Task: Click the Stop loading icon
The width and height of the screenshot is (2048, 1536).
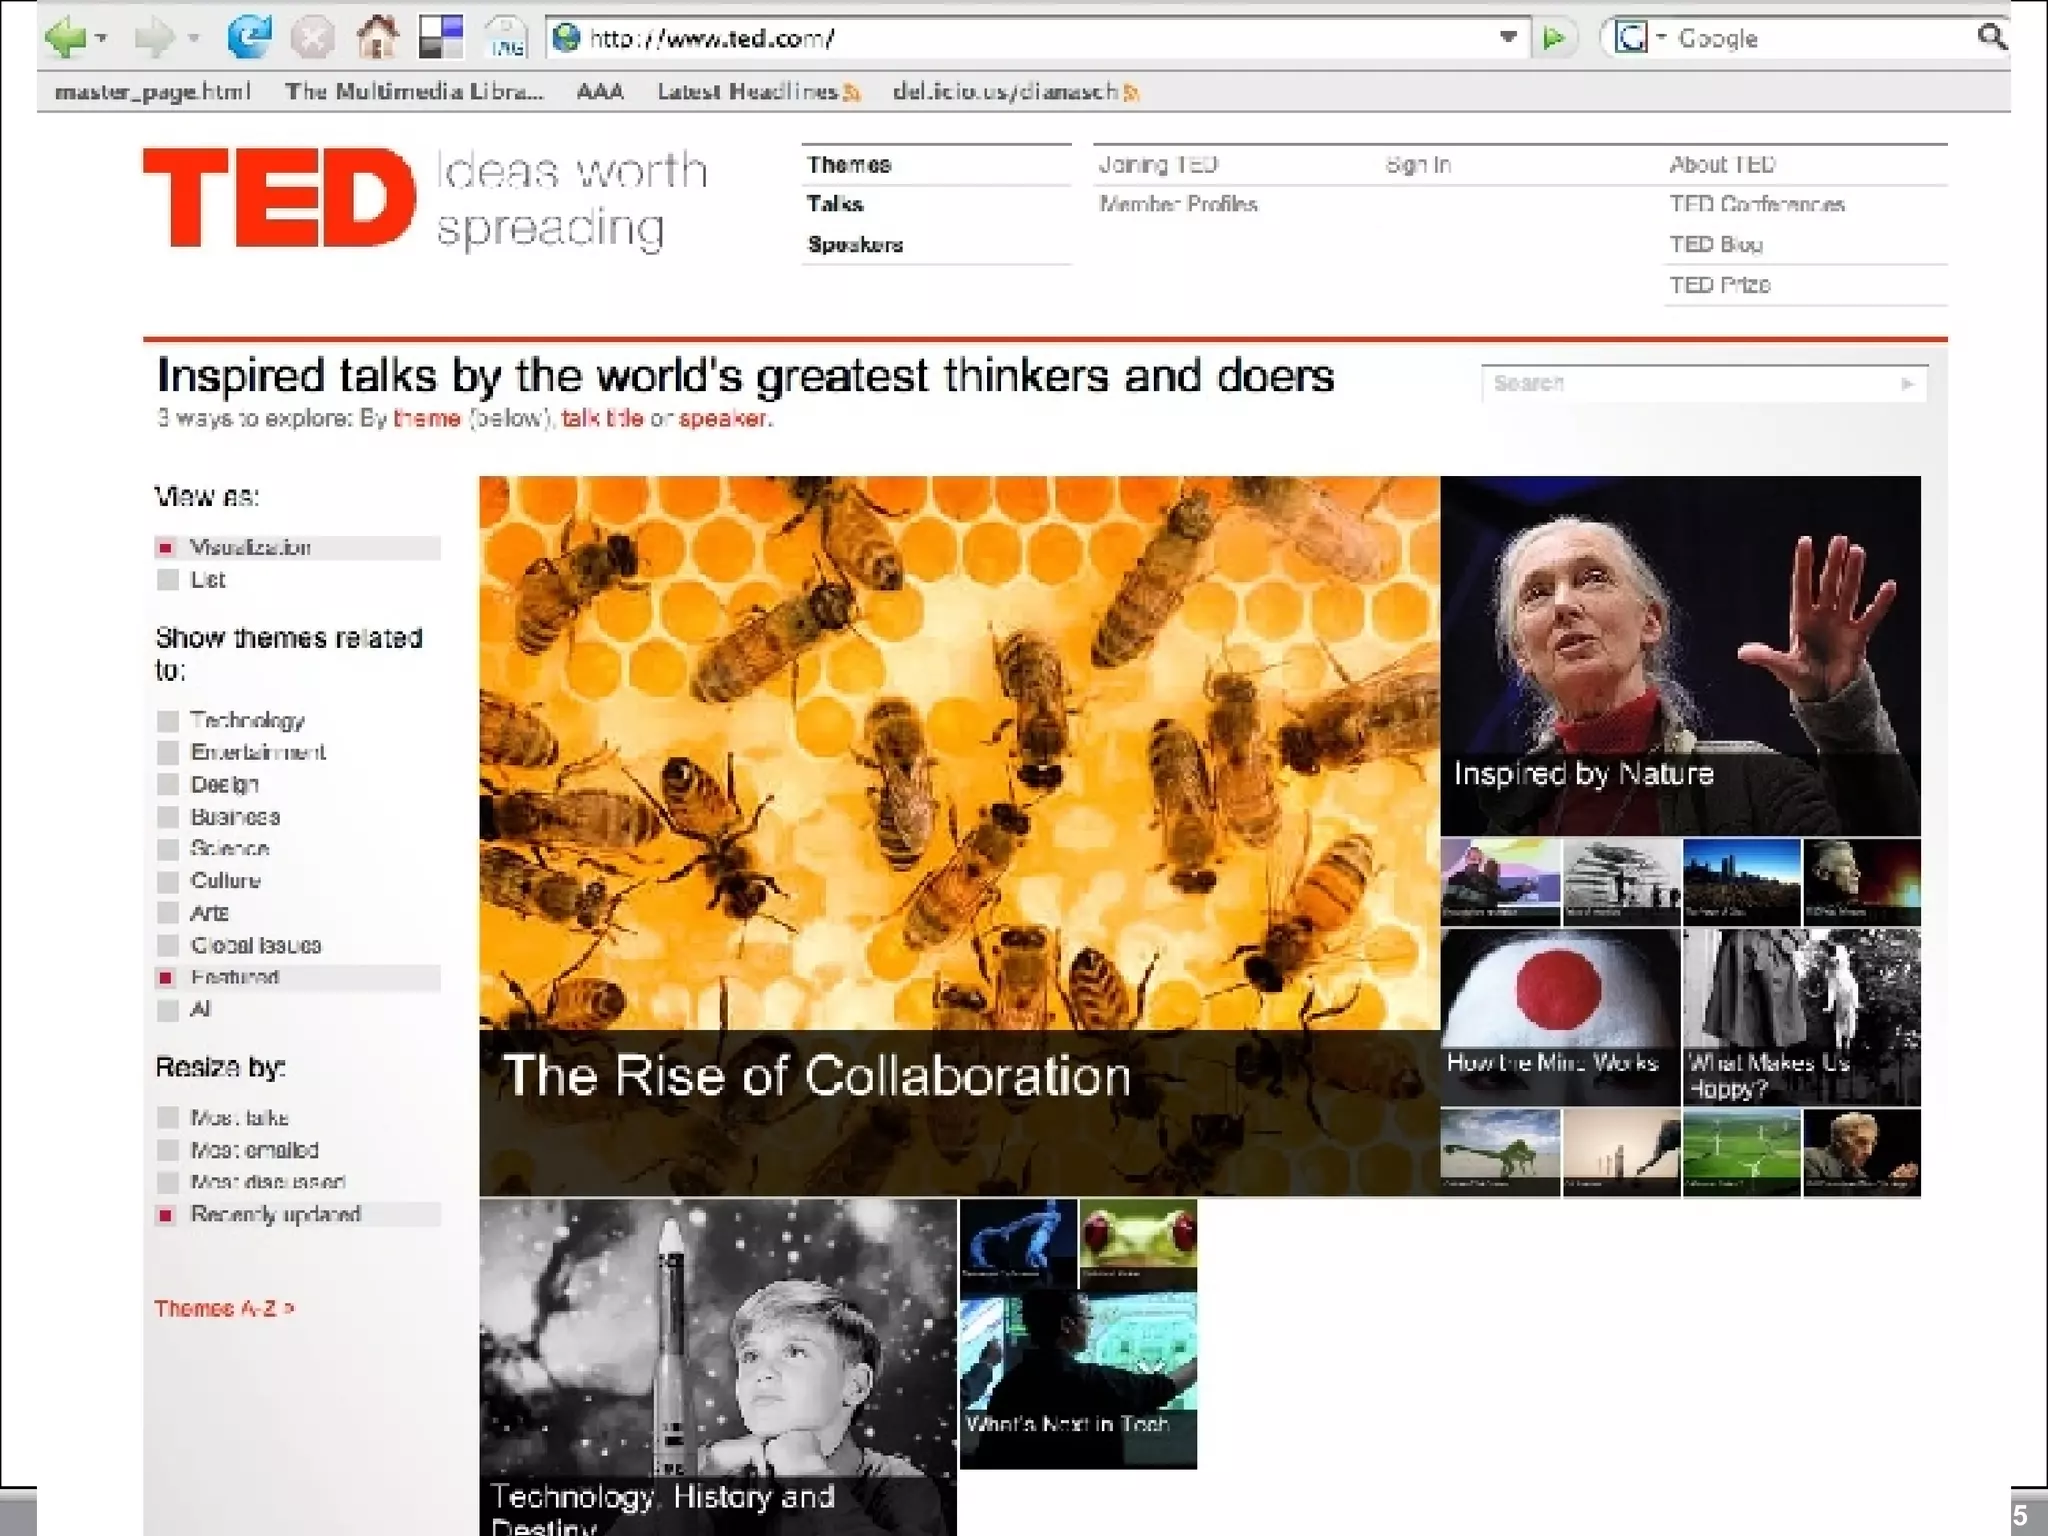Action: [x=312, y=38]
